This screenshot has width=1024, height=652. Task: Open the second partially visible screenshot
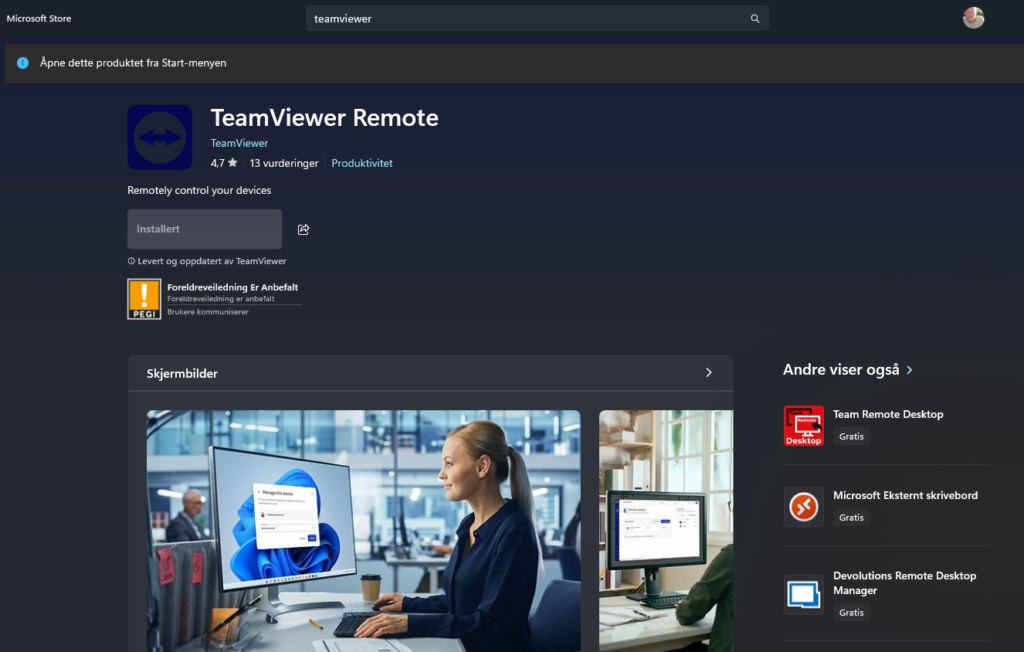(x=665, y=530)
